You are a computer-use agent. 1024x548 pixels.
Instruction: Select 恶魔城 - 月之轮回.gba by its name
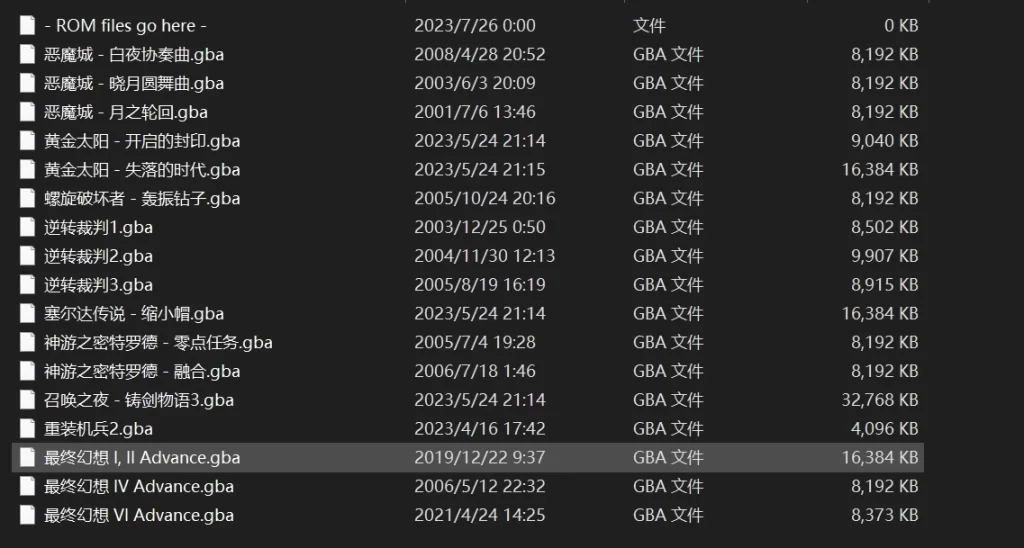click(125, 112)
